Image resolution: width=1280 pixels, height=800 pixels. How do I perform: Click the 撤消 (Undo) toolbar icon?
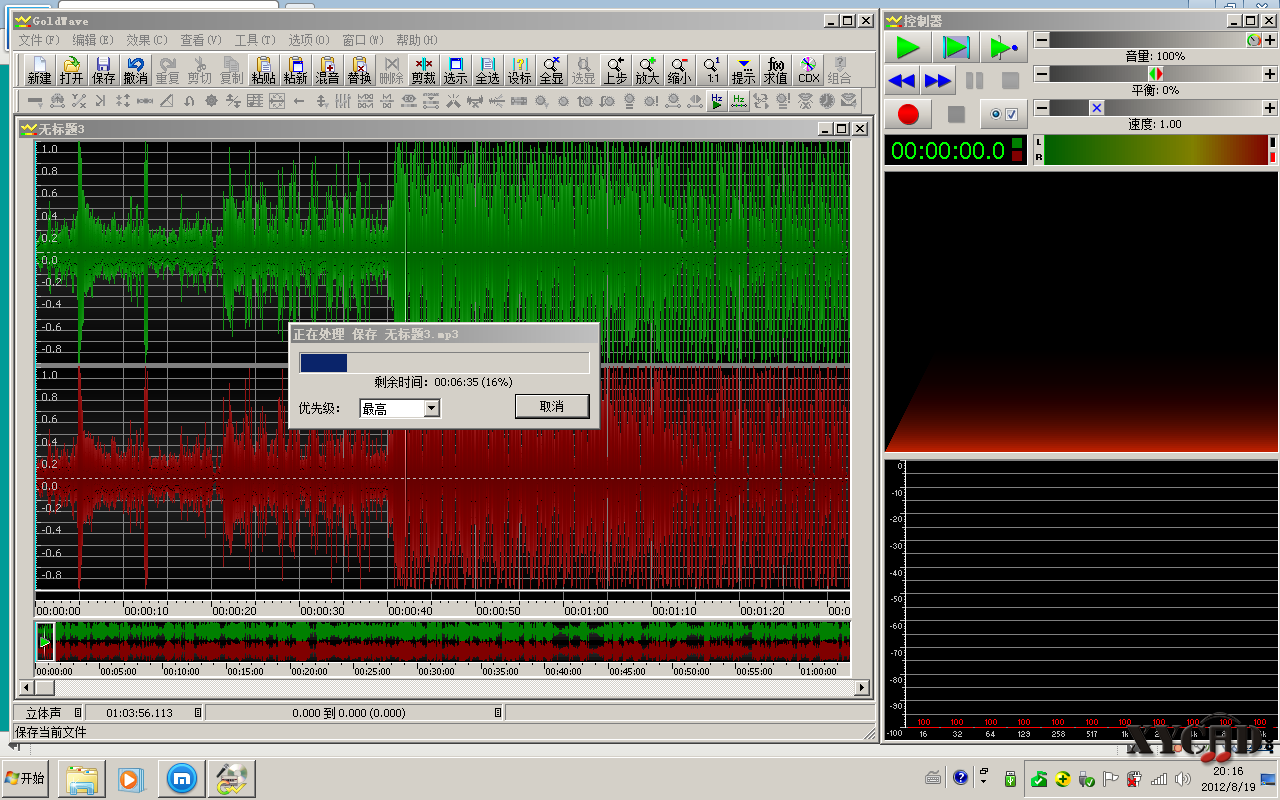135,70
